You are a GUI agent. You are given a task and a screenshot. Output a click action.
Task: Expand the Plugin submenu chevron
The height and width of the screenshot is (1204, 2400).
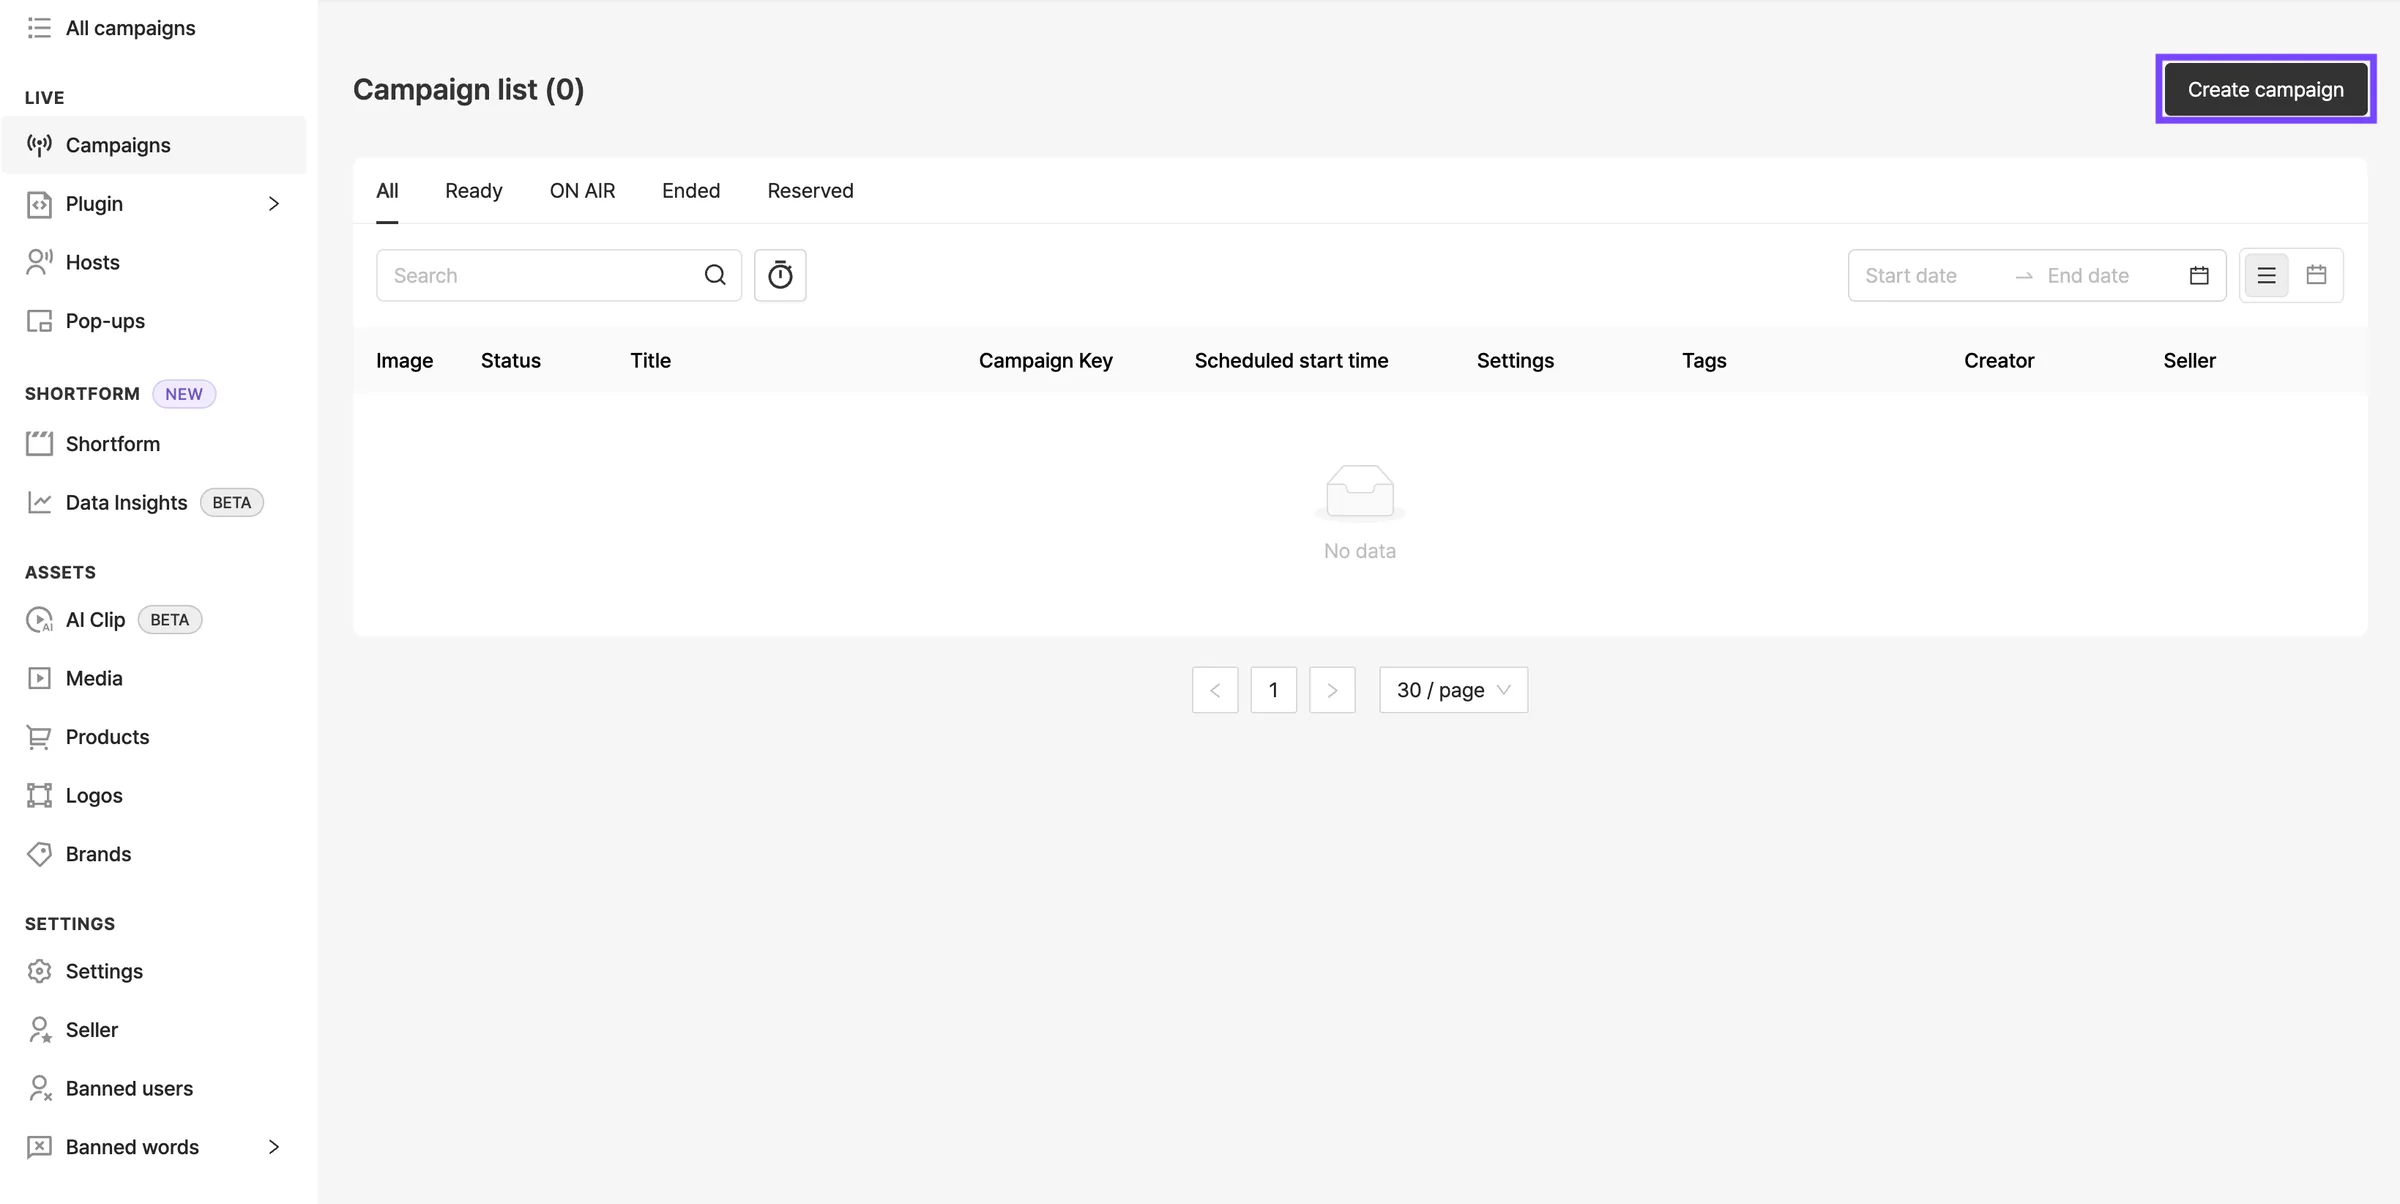(x=273, y=204)
